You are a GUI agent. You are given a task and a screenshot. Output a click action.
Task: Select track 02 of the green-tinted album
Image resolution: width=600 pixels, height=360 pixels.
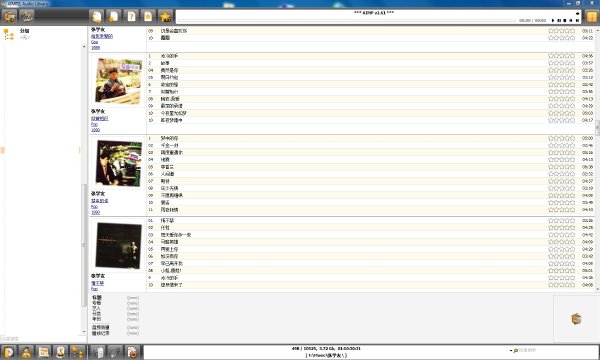pyautogui.click(x=370, y=145)
